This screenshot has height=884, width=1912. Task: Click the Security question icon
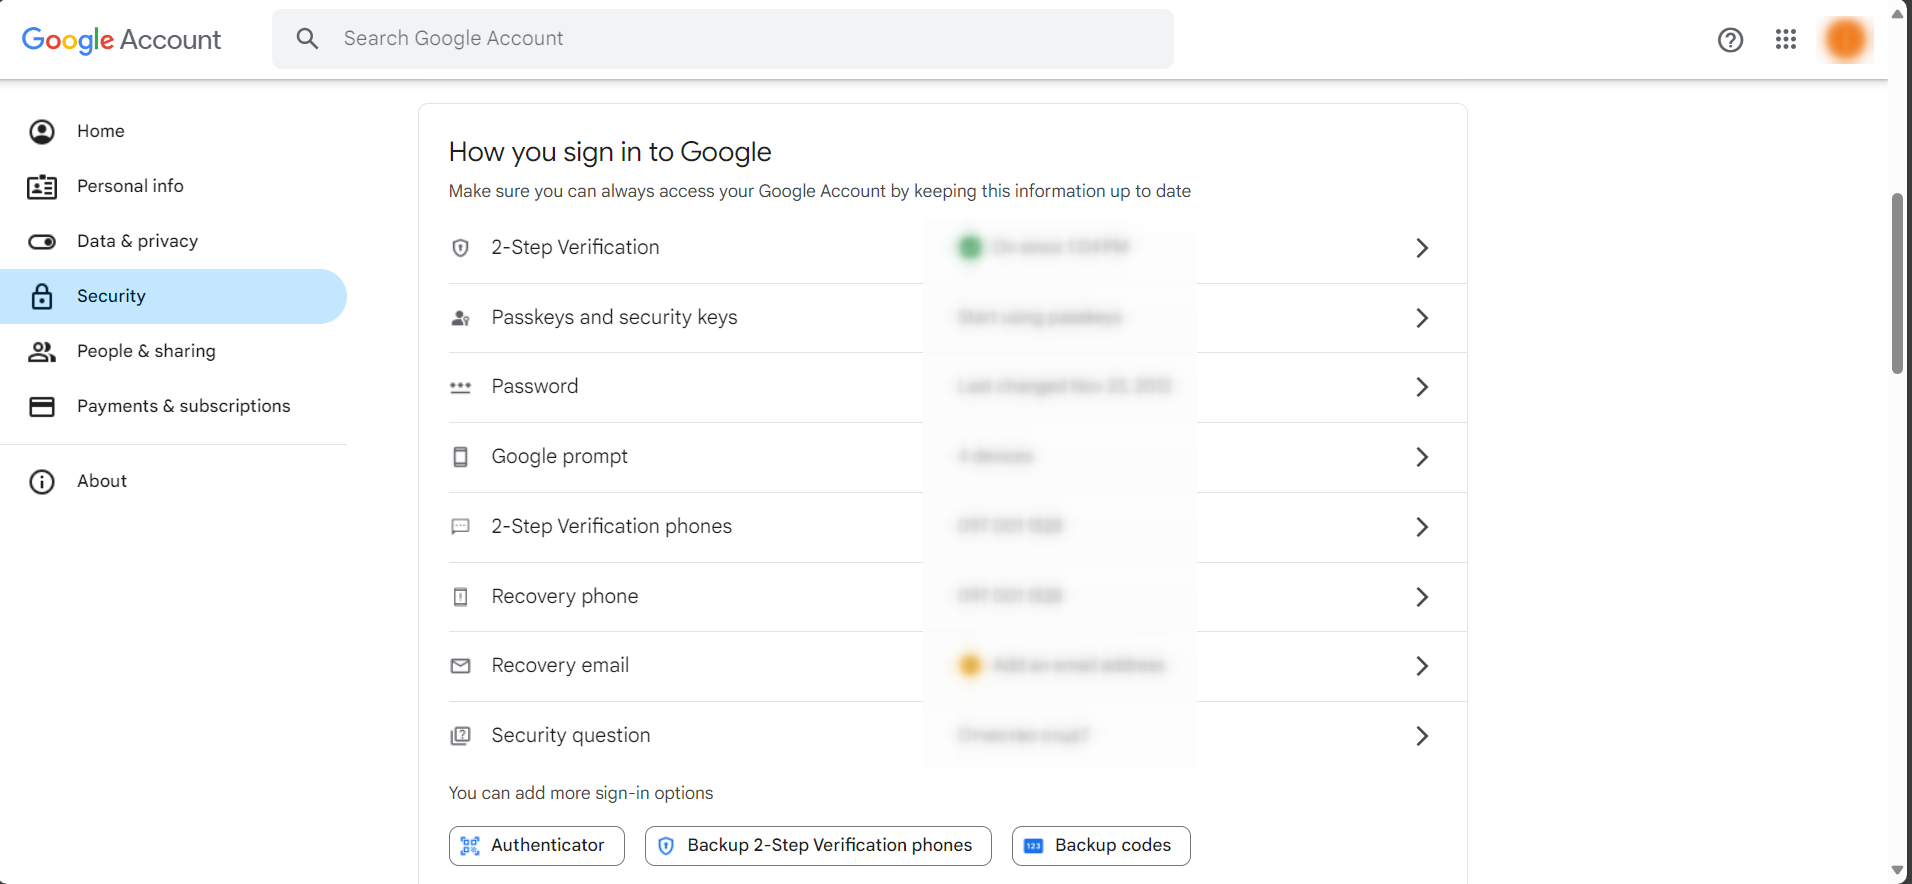click(460, 736)
